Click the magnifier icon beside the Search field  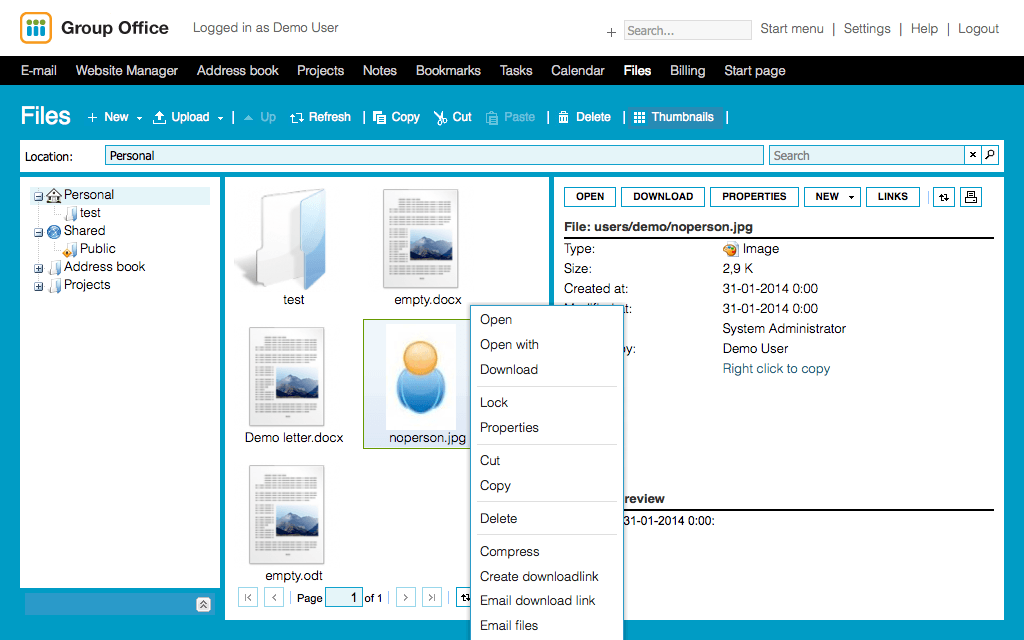990,155
